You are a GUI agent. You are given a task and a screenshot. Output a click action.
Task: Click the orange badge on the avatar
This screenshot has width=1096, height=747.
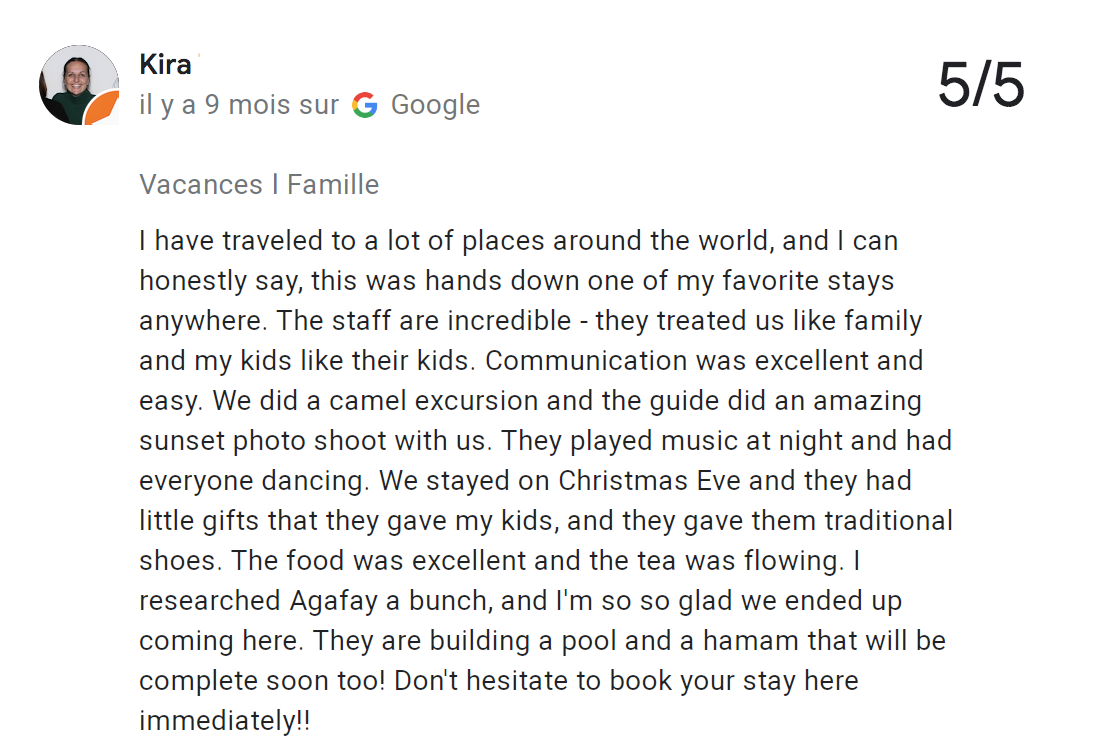pos(104,109)
